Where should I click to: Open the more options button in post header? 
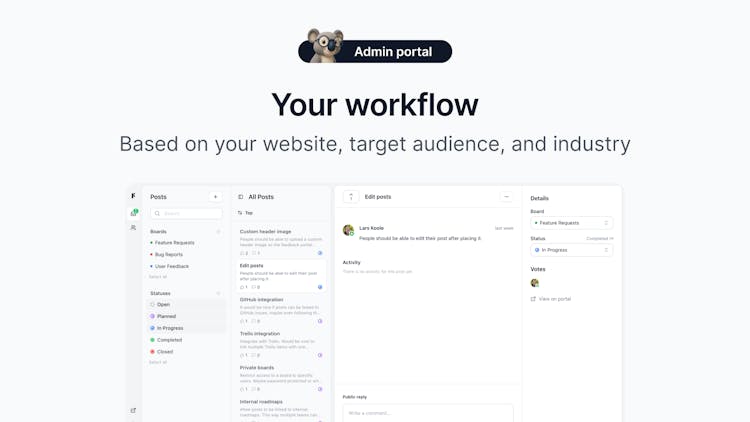(x=507, y=197)
